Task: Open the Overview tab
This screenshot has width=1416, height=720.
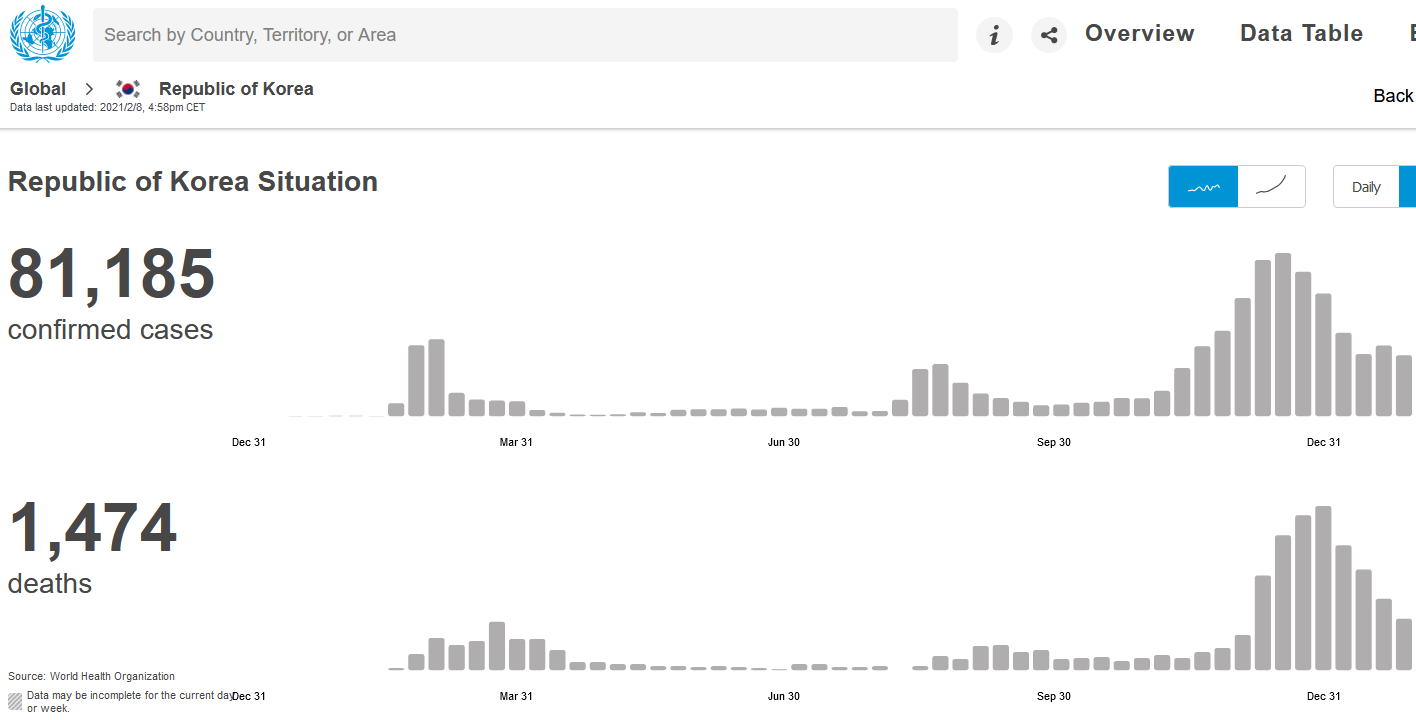Action: tap(1140, 34)
